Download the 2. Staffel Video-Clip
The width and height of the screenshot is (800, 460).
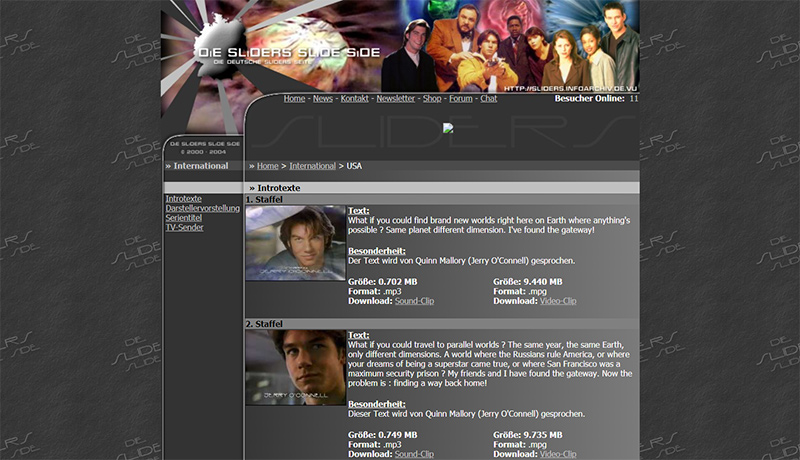558,454
